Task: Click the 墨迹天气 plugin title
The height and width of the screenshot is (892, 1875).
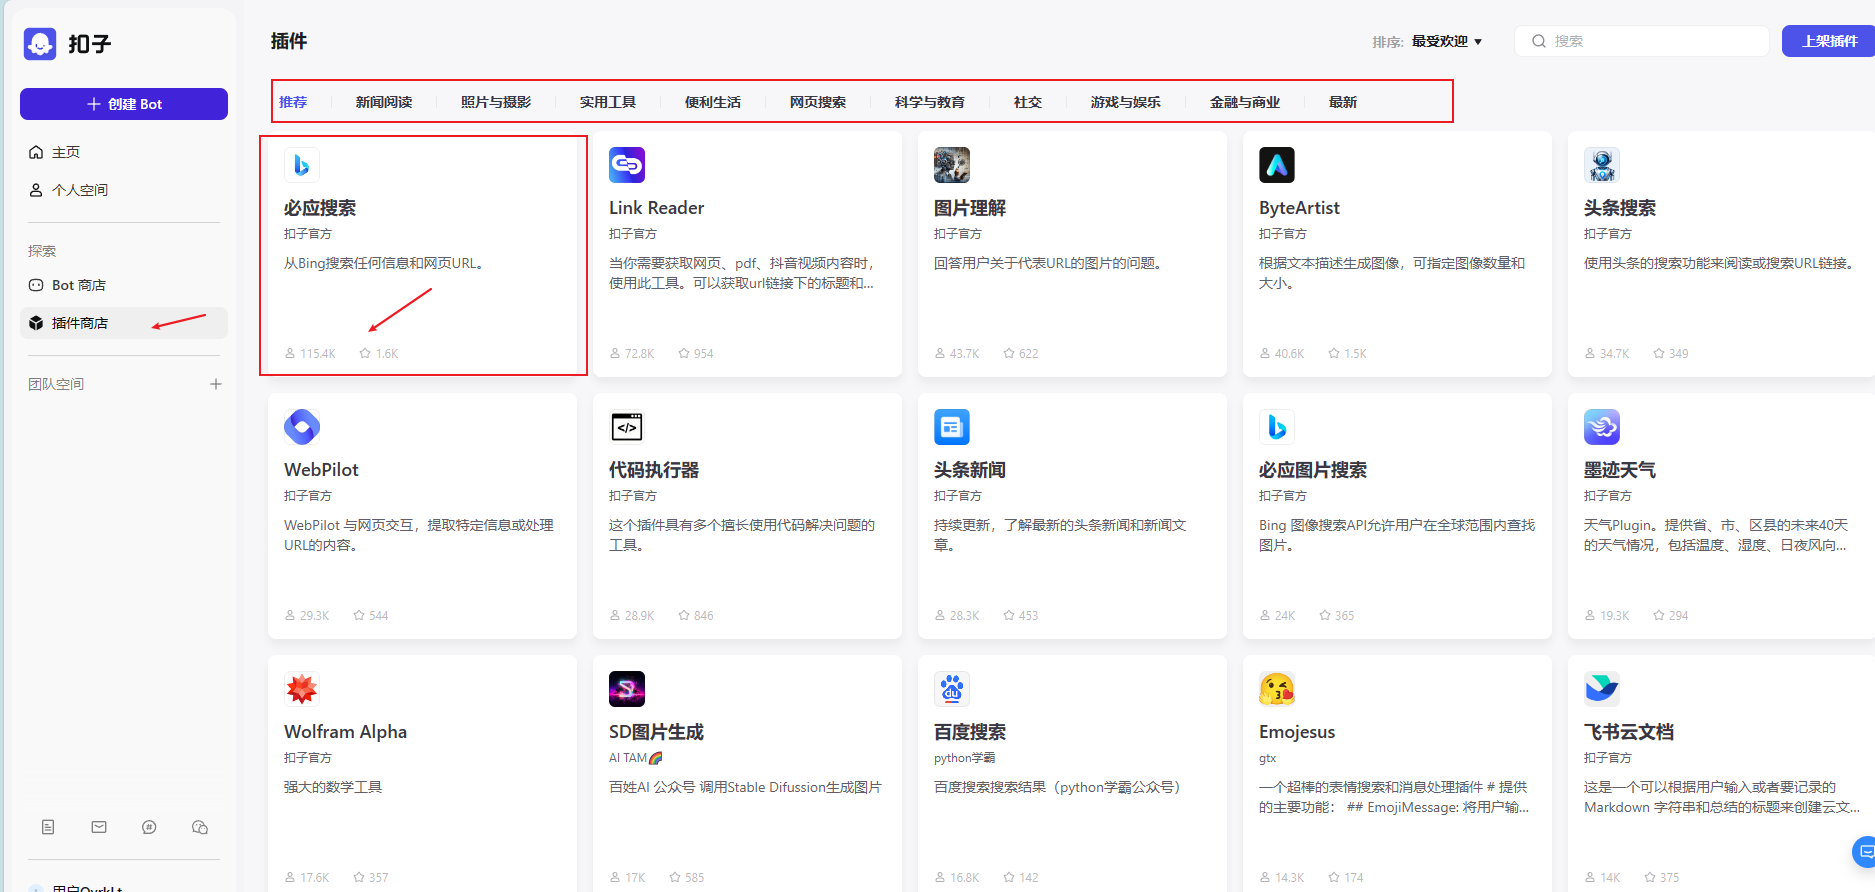Action: [x=1620, y=470]
